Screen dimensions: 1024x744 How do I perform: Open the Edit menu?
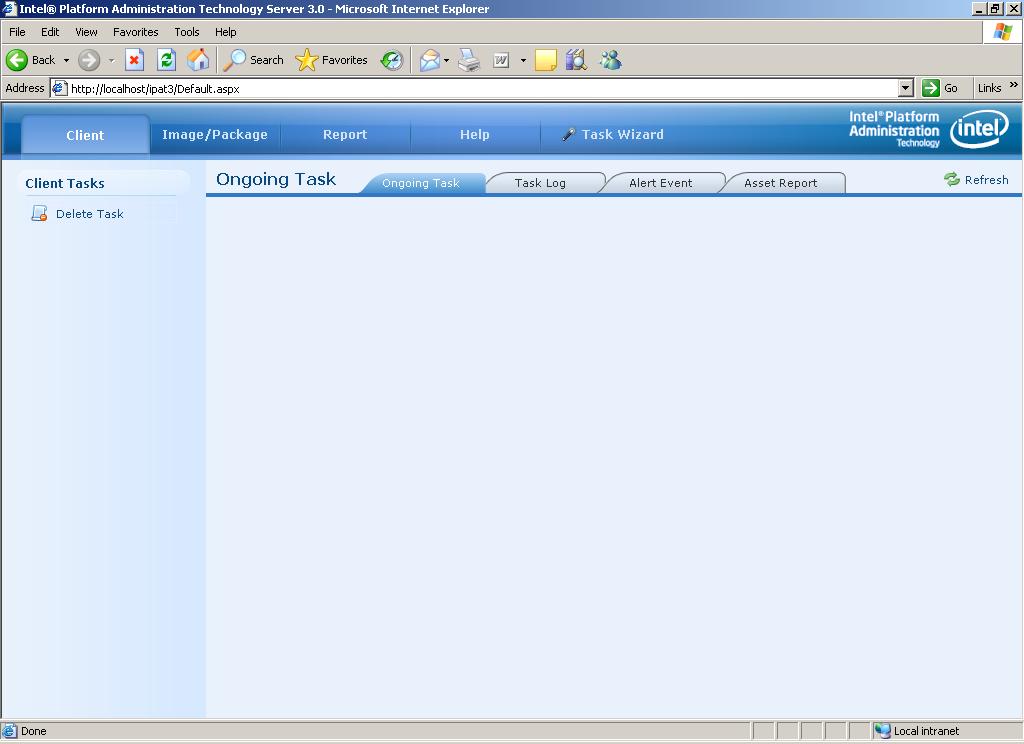(50, 32)
